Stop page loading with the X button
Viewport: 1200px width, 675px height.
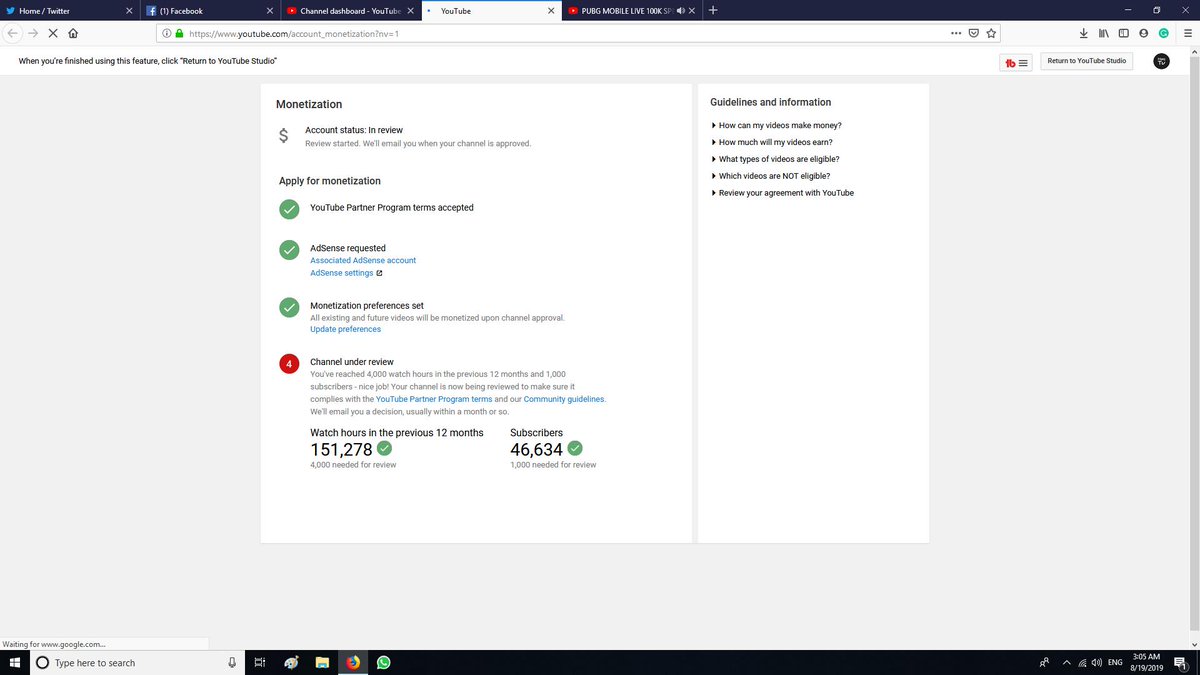tap(52, 32)
